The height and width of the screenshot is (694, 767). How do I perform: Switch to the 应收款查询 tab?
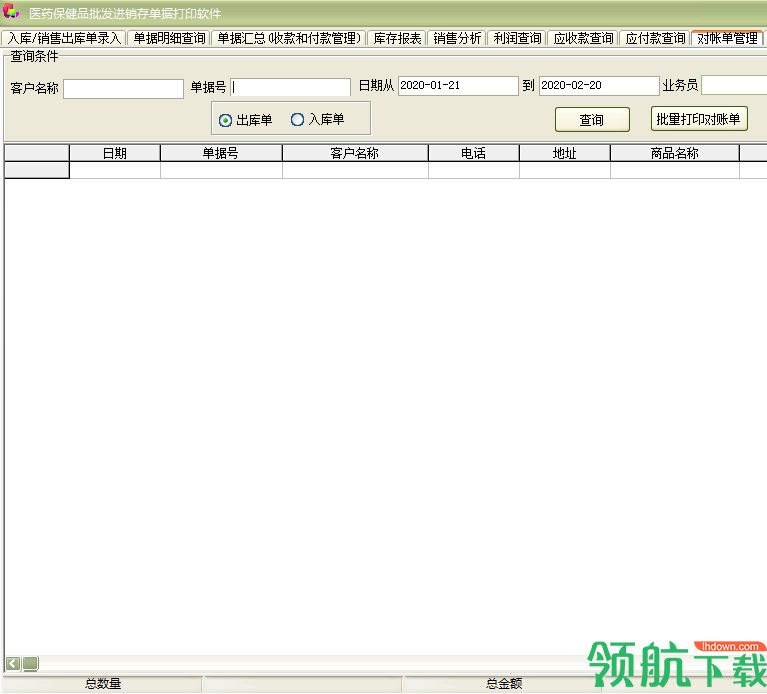[583, 38]
